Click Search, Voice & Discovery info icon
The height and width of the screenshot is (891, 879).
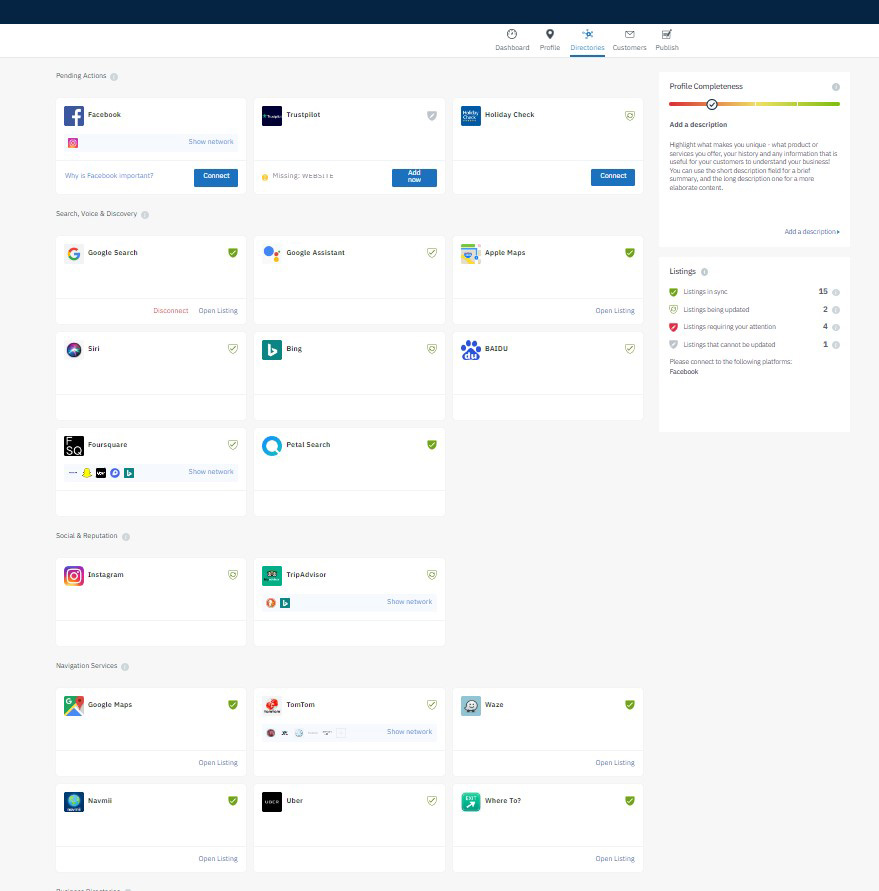[145, 215]
